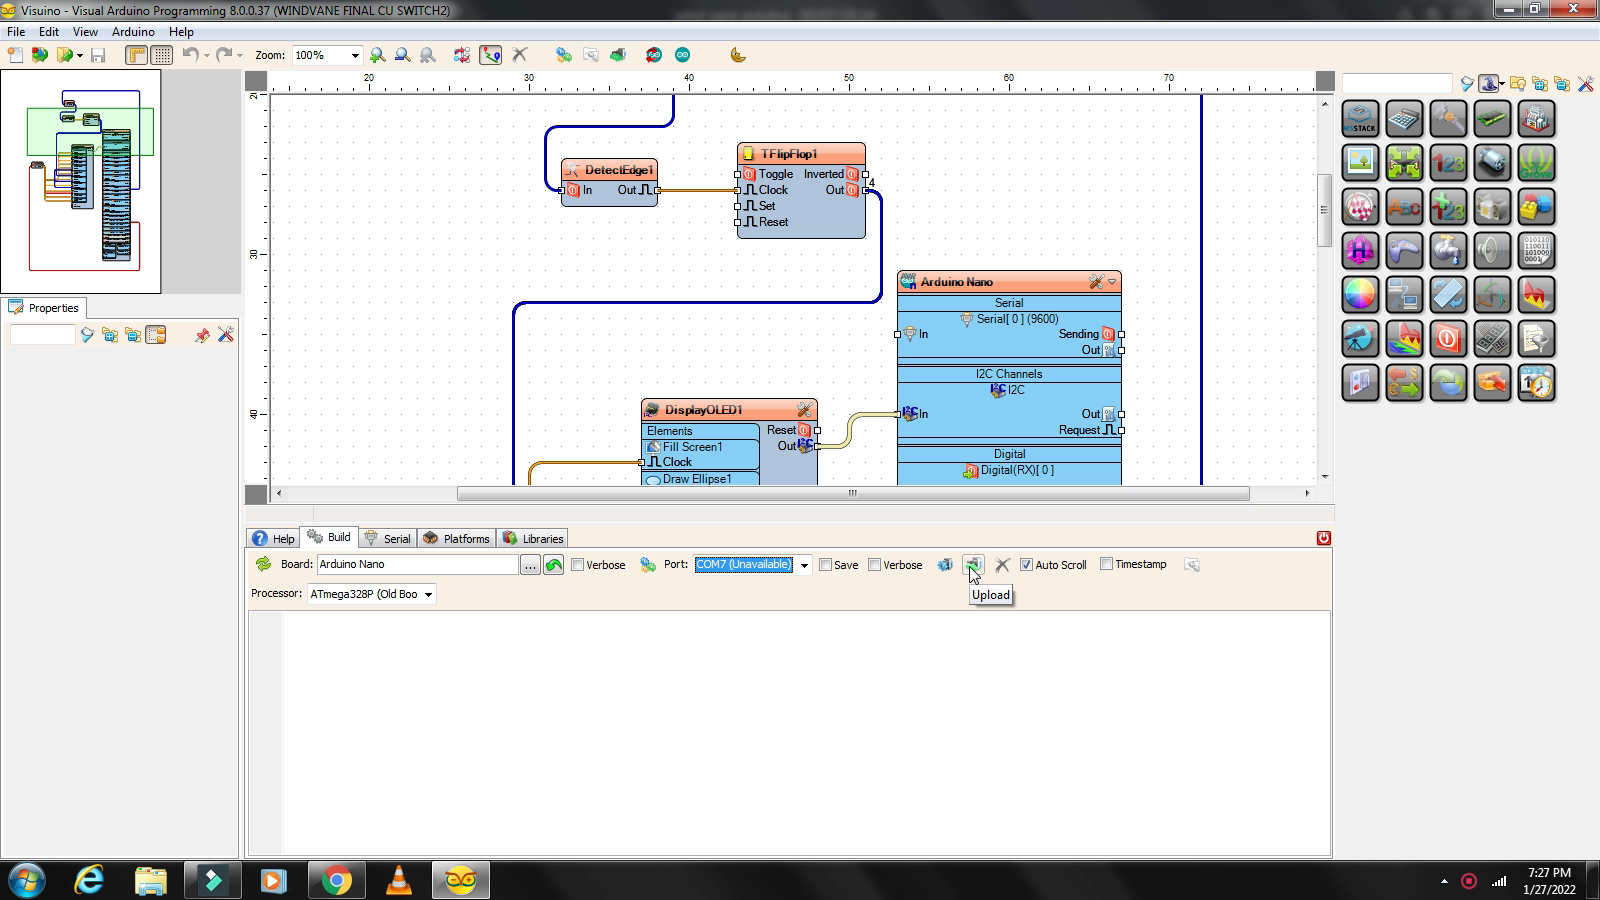Image resolution: width=1600 pixels, height=900 pixels.
Task: Toggle the grid display toolbar button
Action: point(161,56)
